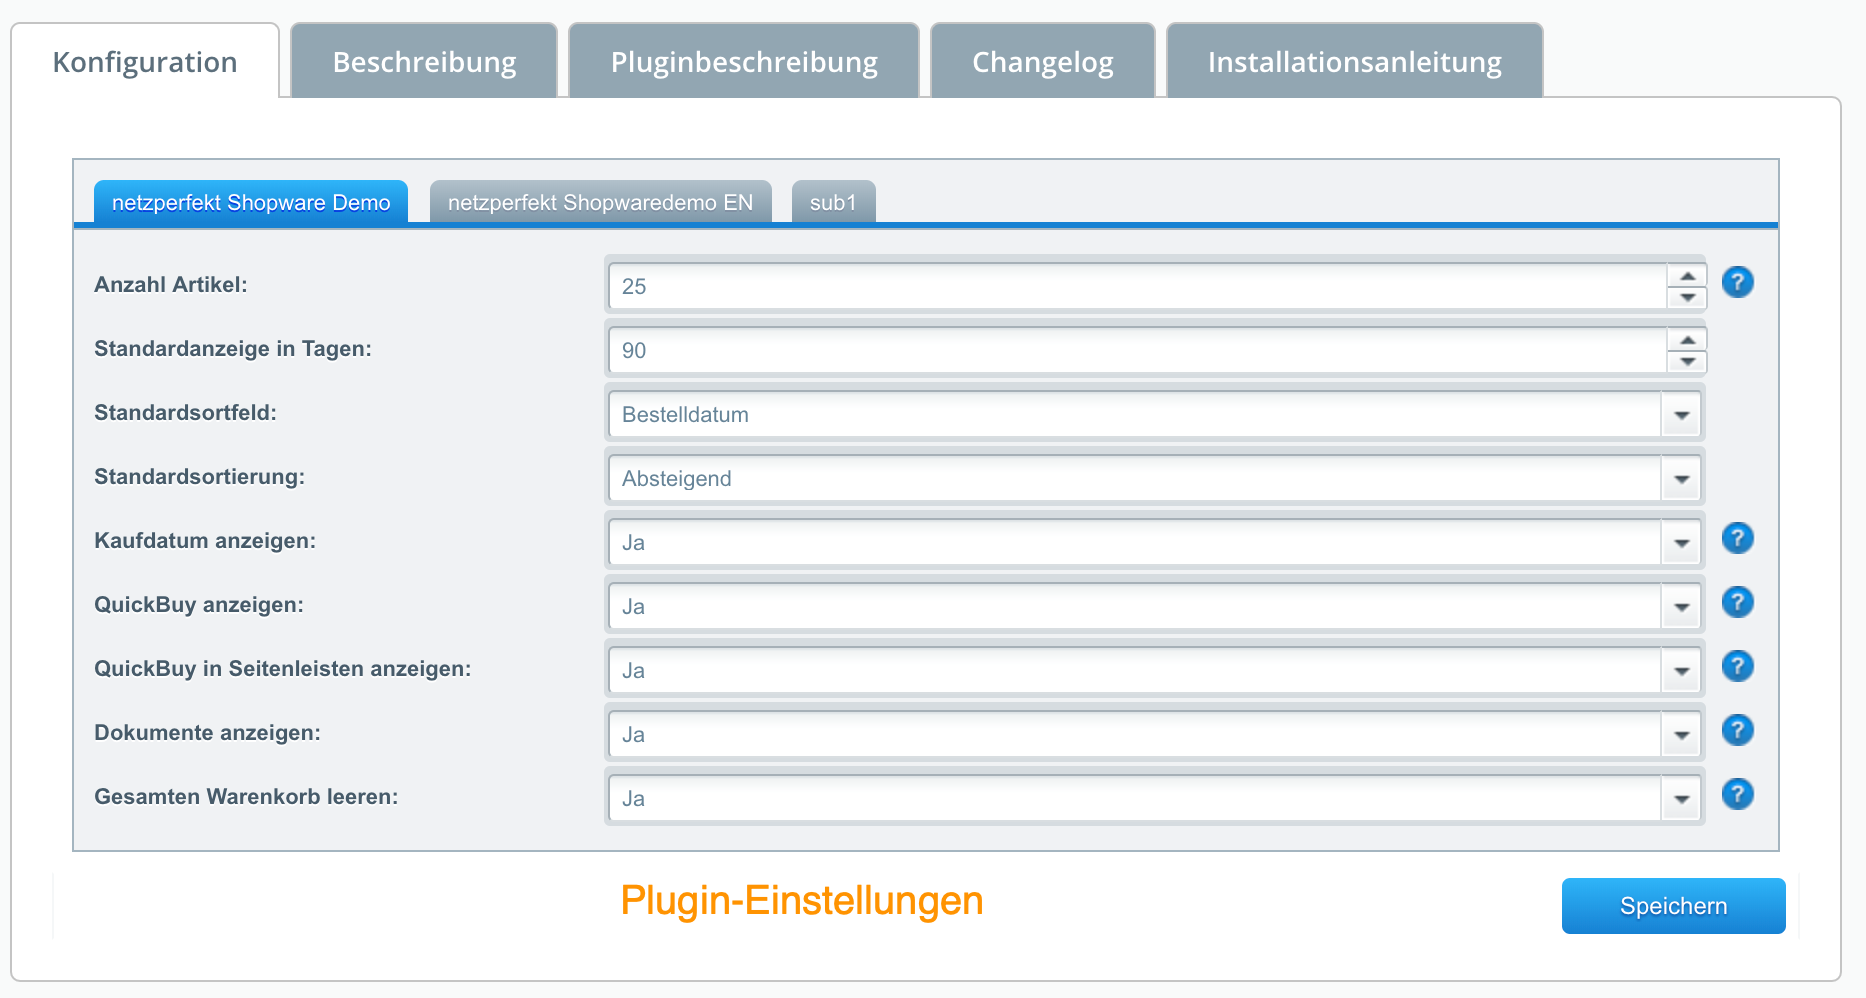Open the Dokumente anzeigen dropdown arrow

click(x=1681, y=734)
